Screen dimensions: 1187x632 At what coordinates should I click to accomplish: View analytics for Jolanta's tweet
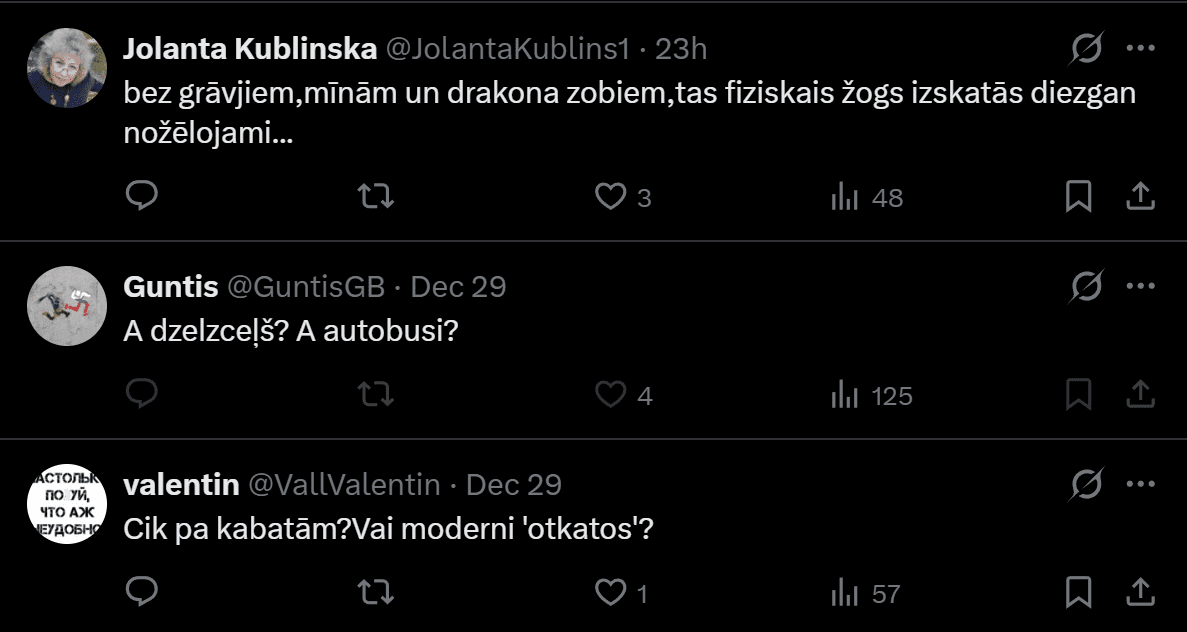(x=845, y=197)
